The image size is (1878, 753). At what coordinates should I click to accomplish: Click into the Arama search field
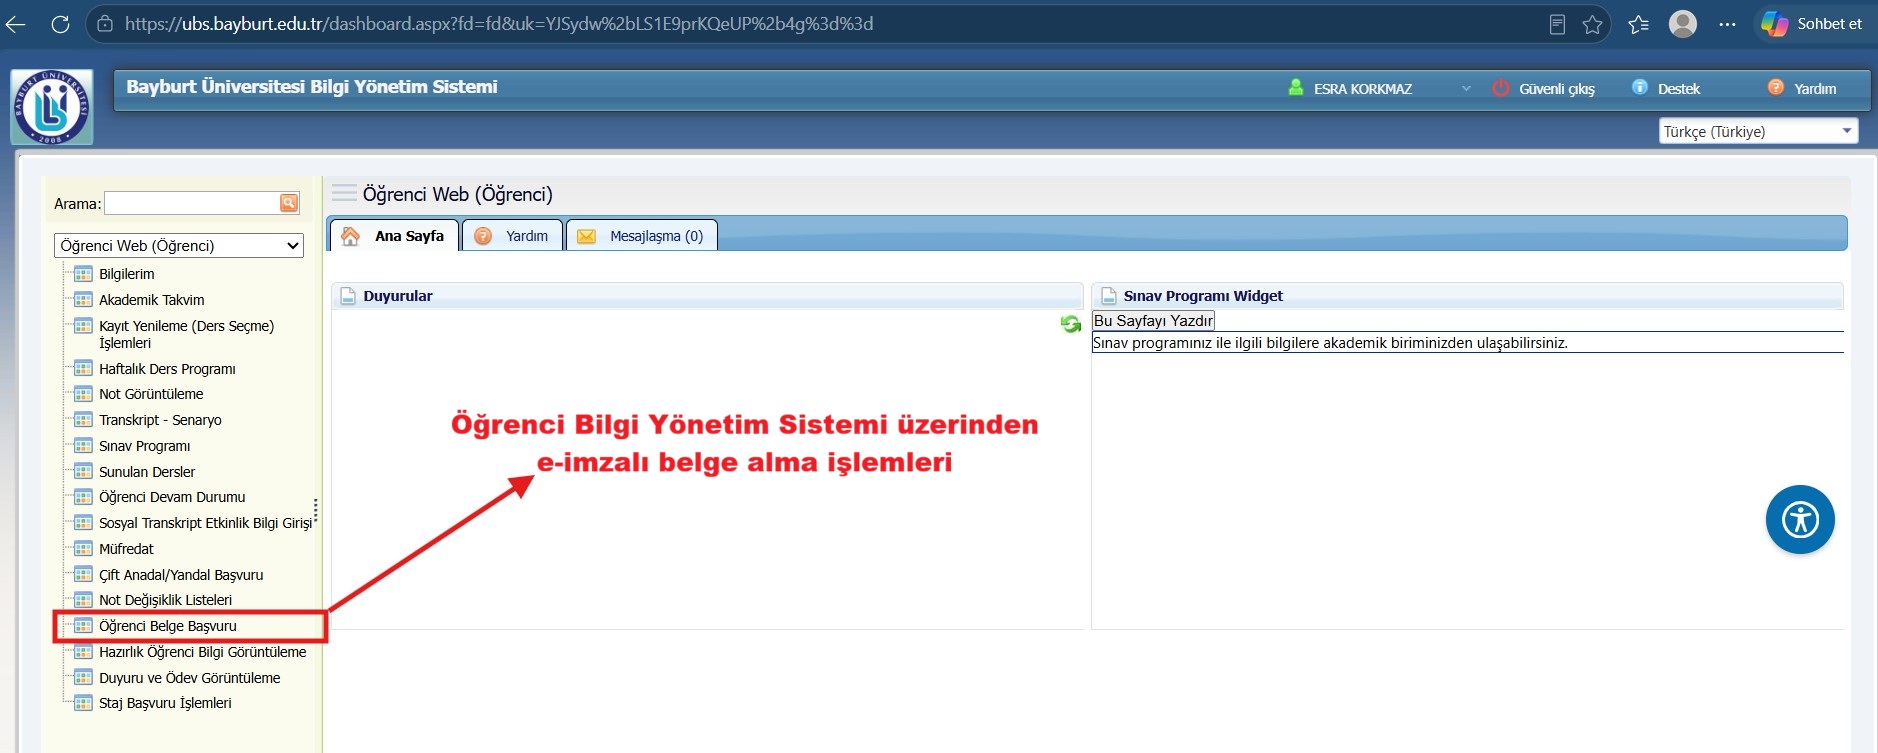tap(192, 203)
